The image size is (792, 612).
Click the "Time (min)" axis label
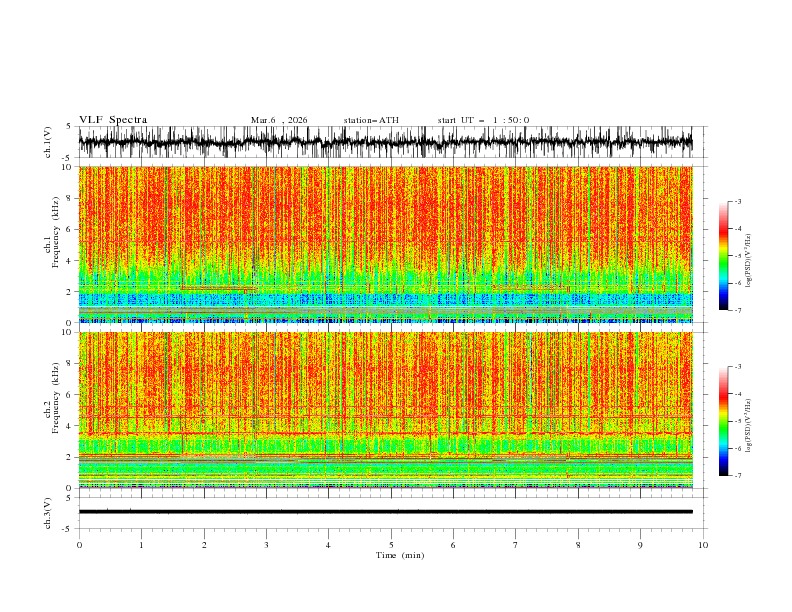coord(400,555)
